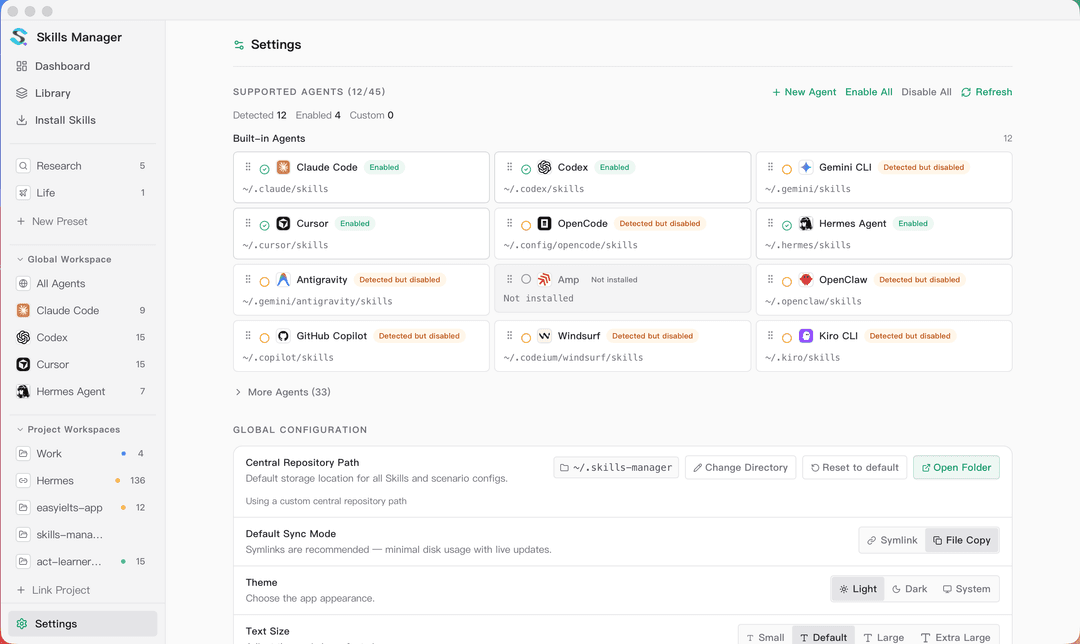This screenshot has width=1080, height=644.
Task: Click the GitHub Copilot logo icon
Action: 283,336
